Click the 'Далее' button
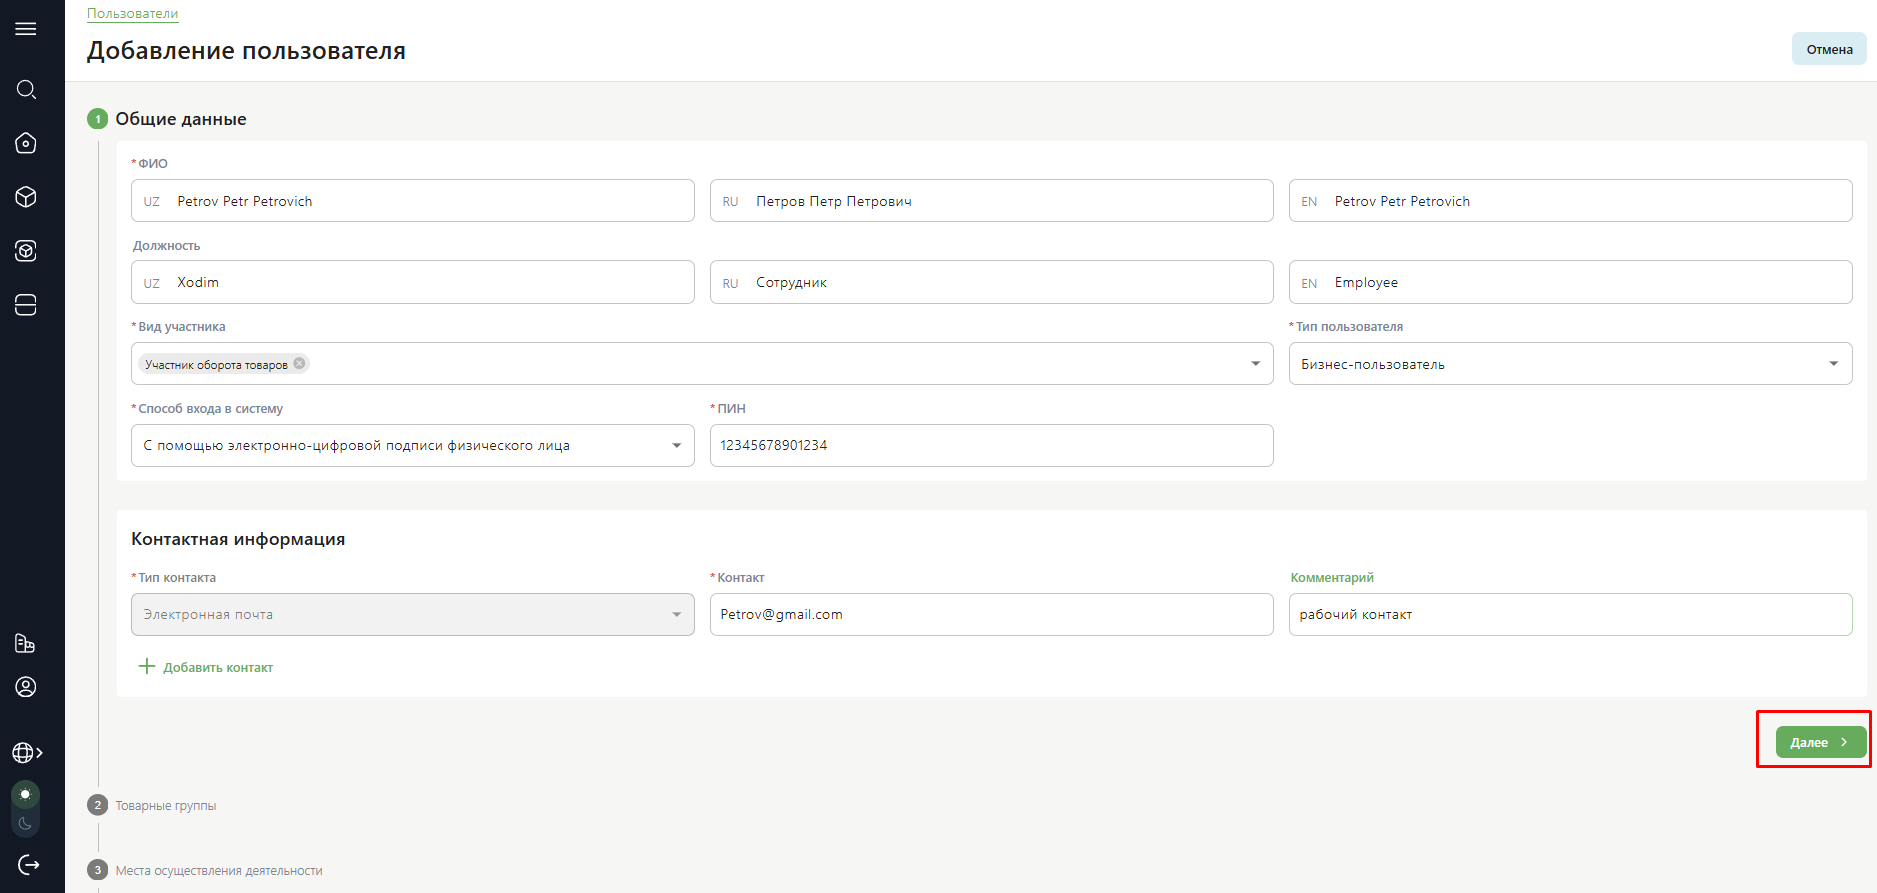Image resolution: width=1877 pixels, height=893 pixels. (x=1820, y=742)
